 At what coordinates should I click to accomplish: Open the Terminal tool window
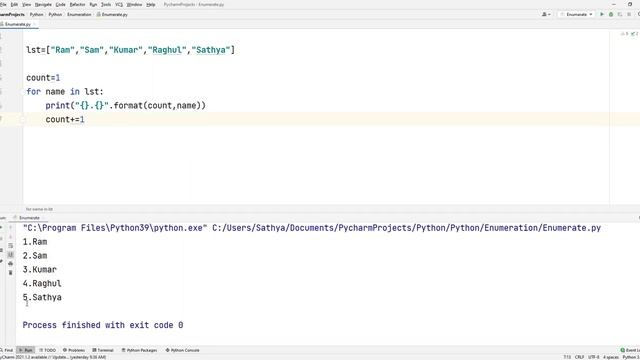(x=103, y=350)
